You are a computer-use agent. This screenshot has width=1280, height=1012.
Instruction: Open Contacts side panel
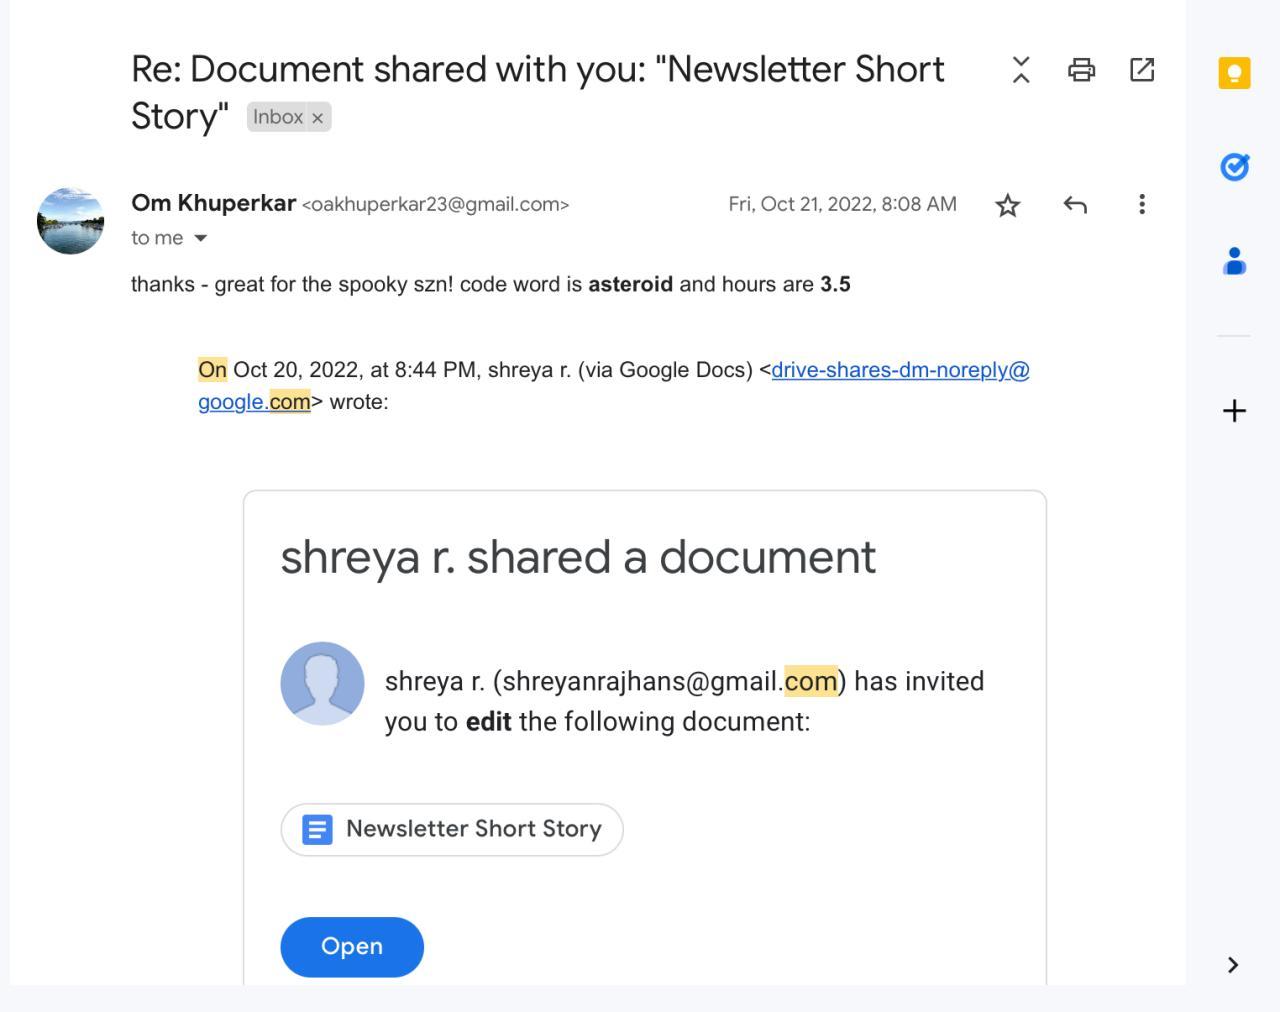point(1234,261)
